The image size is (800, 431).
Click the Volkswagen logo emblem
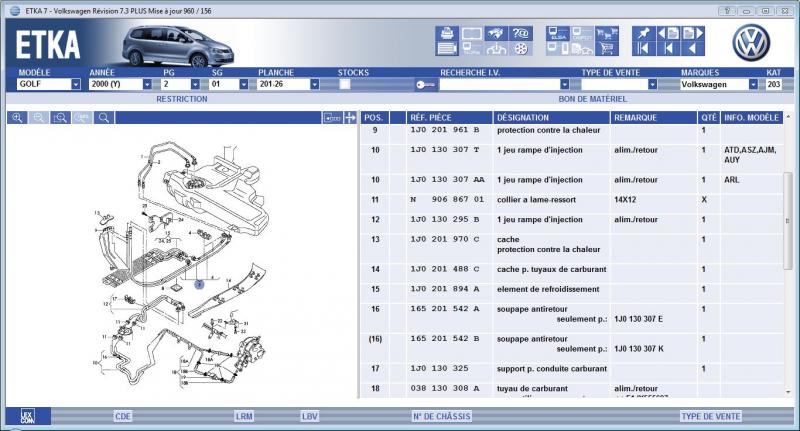click(752, 42)
